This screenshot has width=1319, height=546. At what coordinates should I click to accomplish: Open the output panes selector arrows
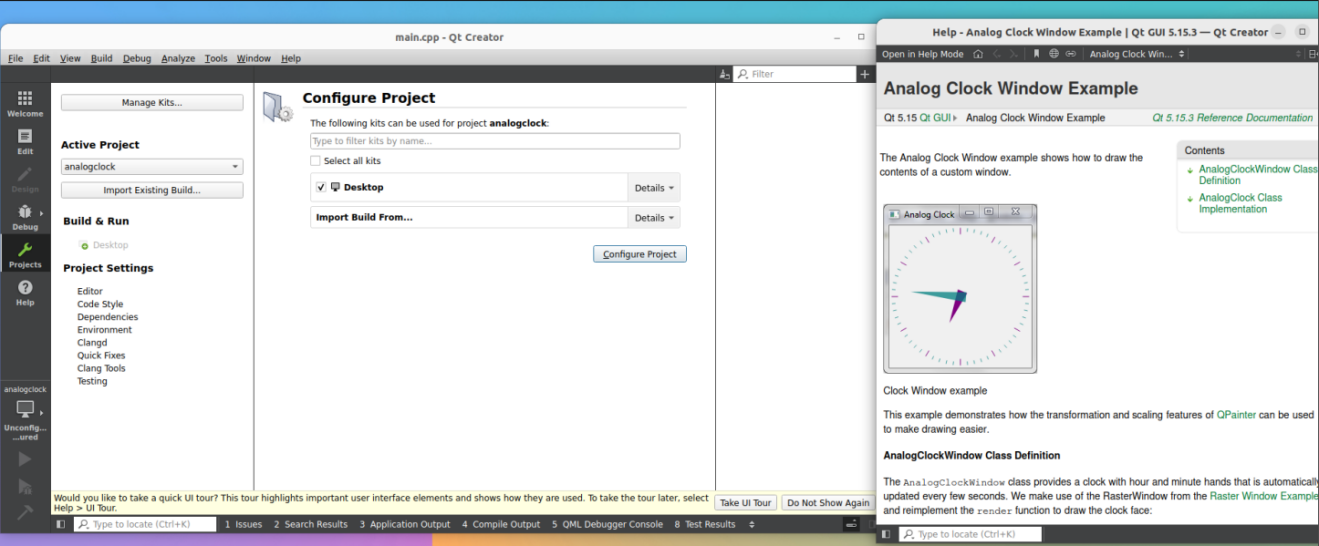(x=752, y=524)
